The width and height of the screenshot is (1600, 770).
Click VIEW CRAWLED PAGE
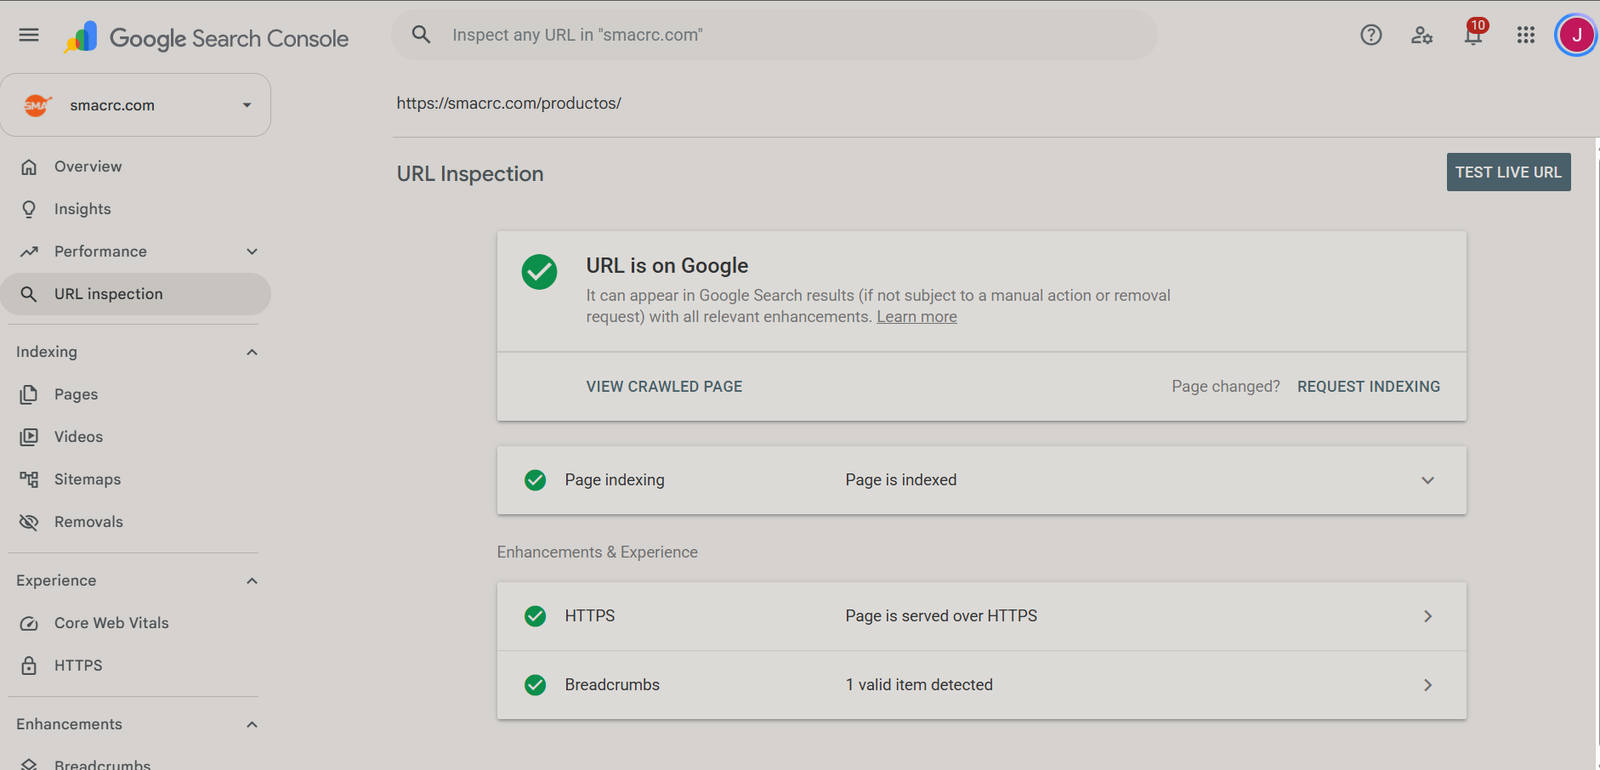point(664,387)
